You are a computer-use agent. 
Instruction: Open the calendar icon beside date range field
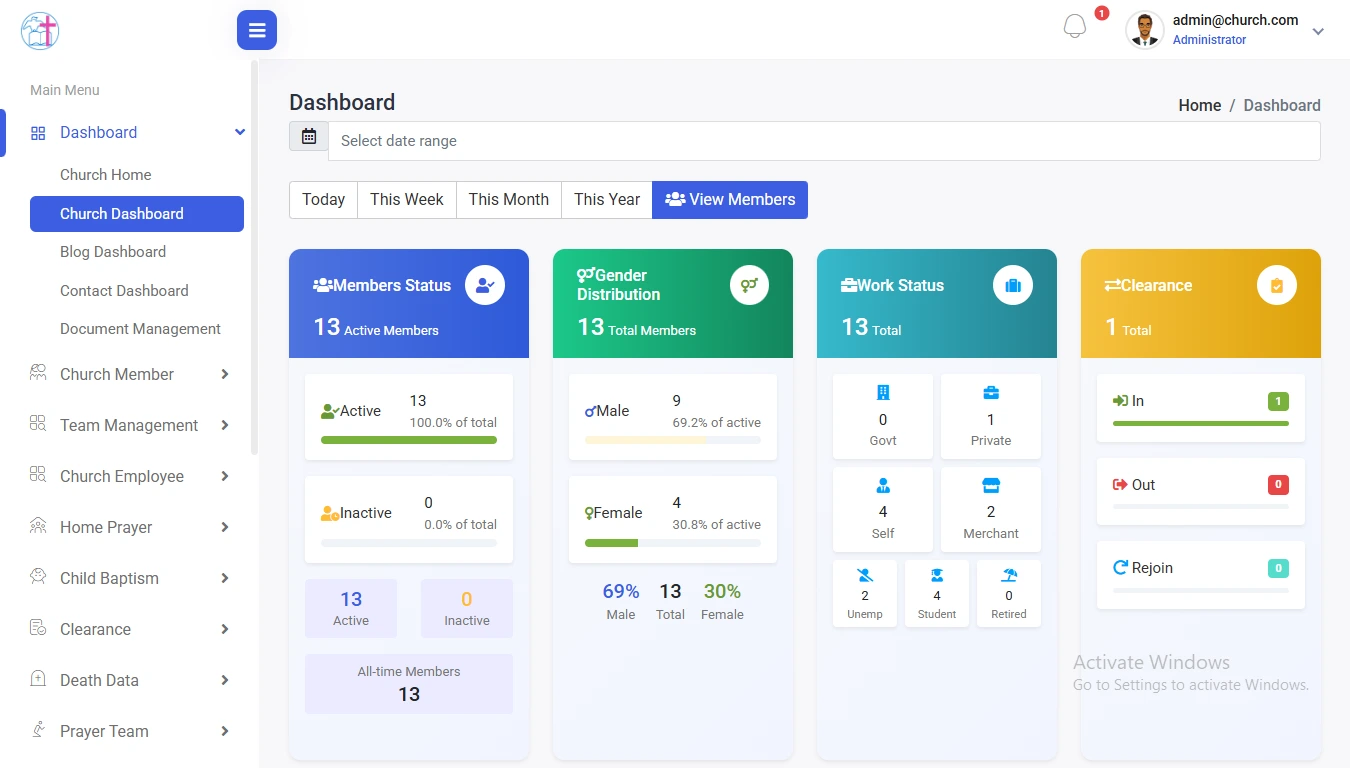click(308, 135)
